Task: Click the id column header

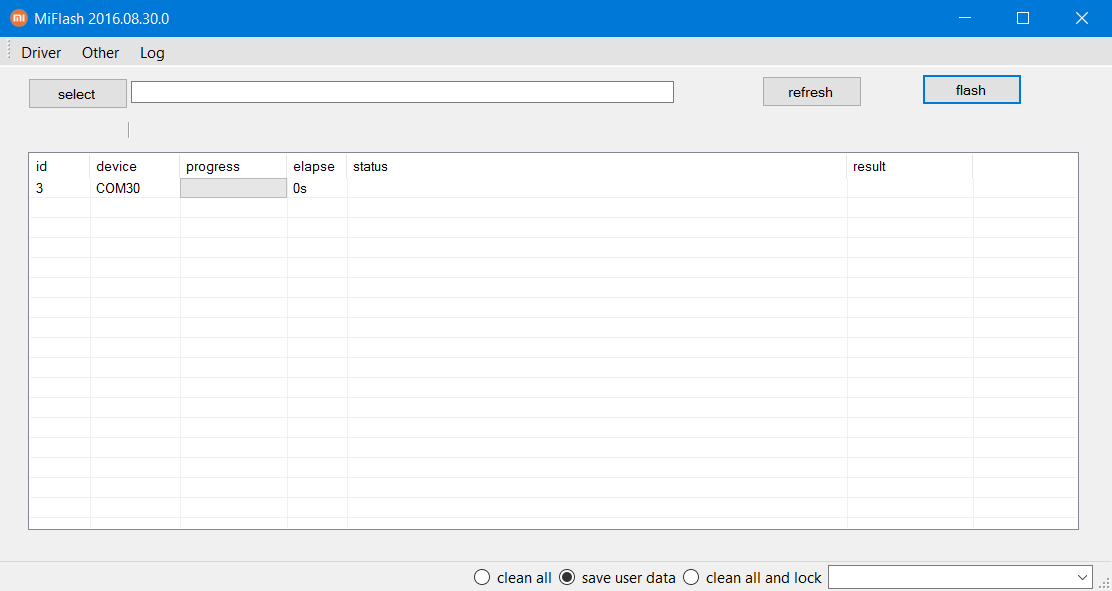Action: pos(60,167)
